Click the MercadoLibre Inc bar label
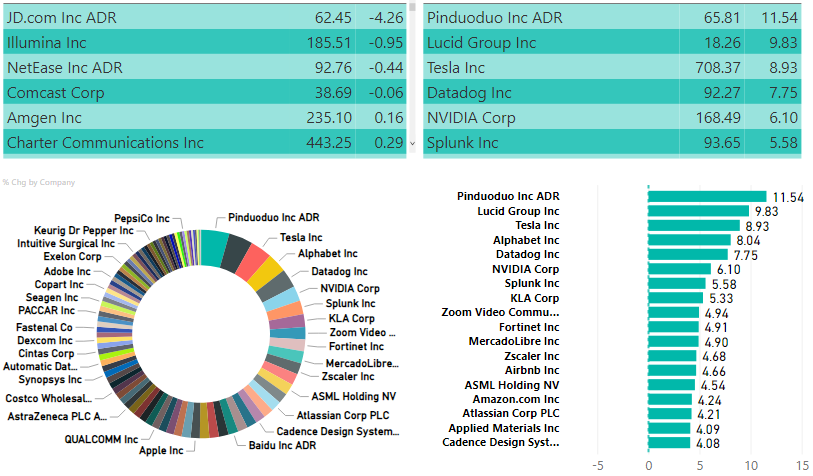Image resolution: width=813 pixels, height=476 pixels. [514, 341]
